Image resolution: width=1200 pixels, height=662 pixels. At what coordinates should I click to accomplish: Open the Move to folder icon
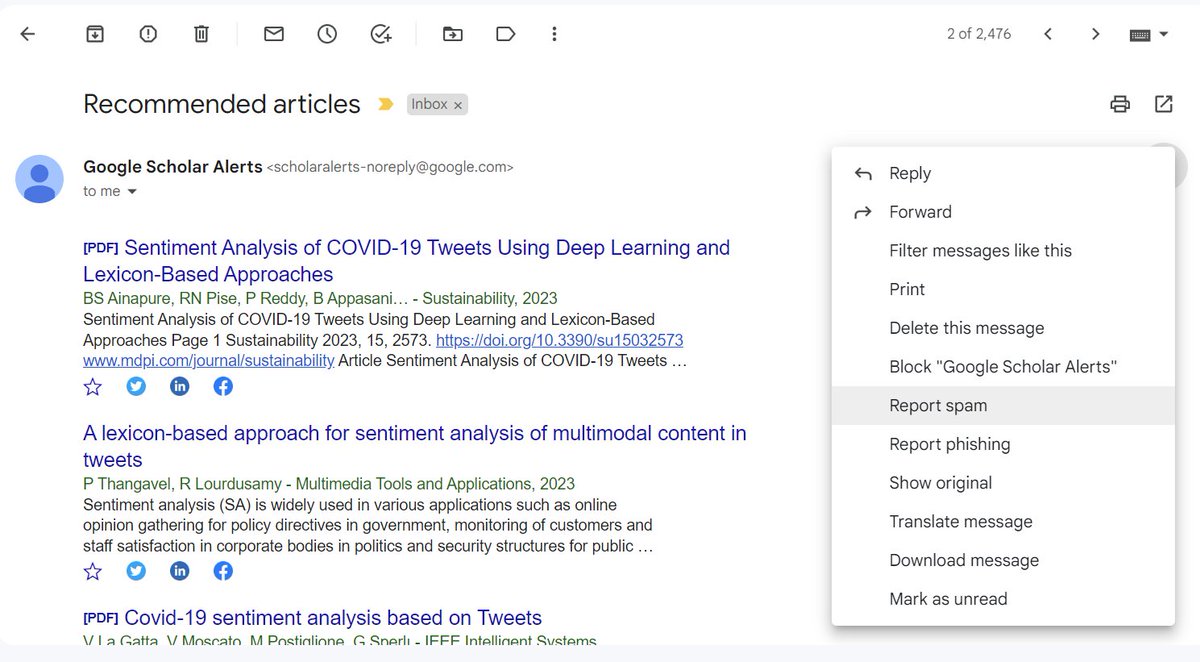coord(453,34)
